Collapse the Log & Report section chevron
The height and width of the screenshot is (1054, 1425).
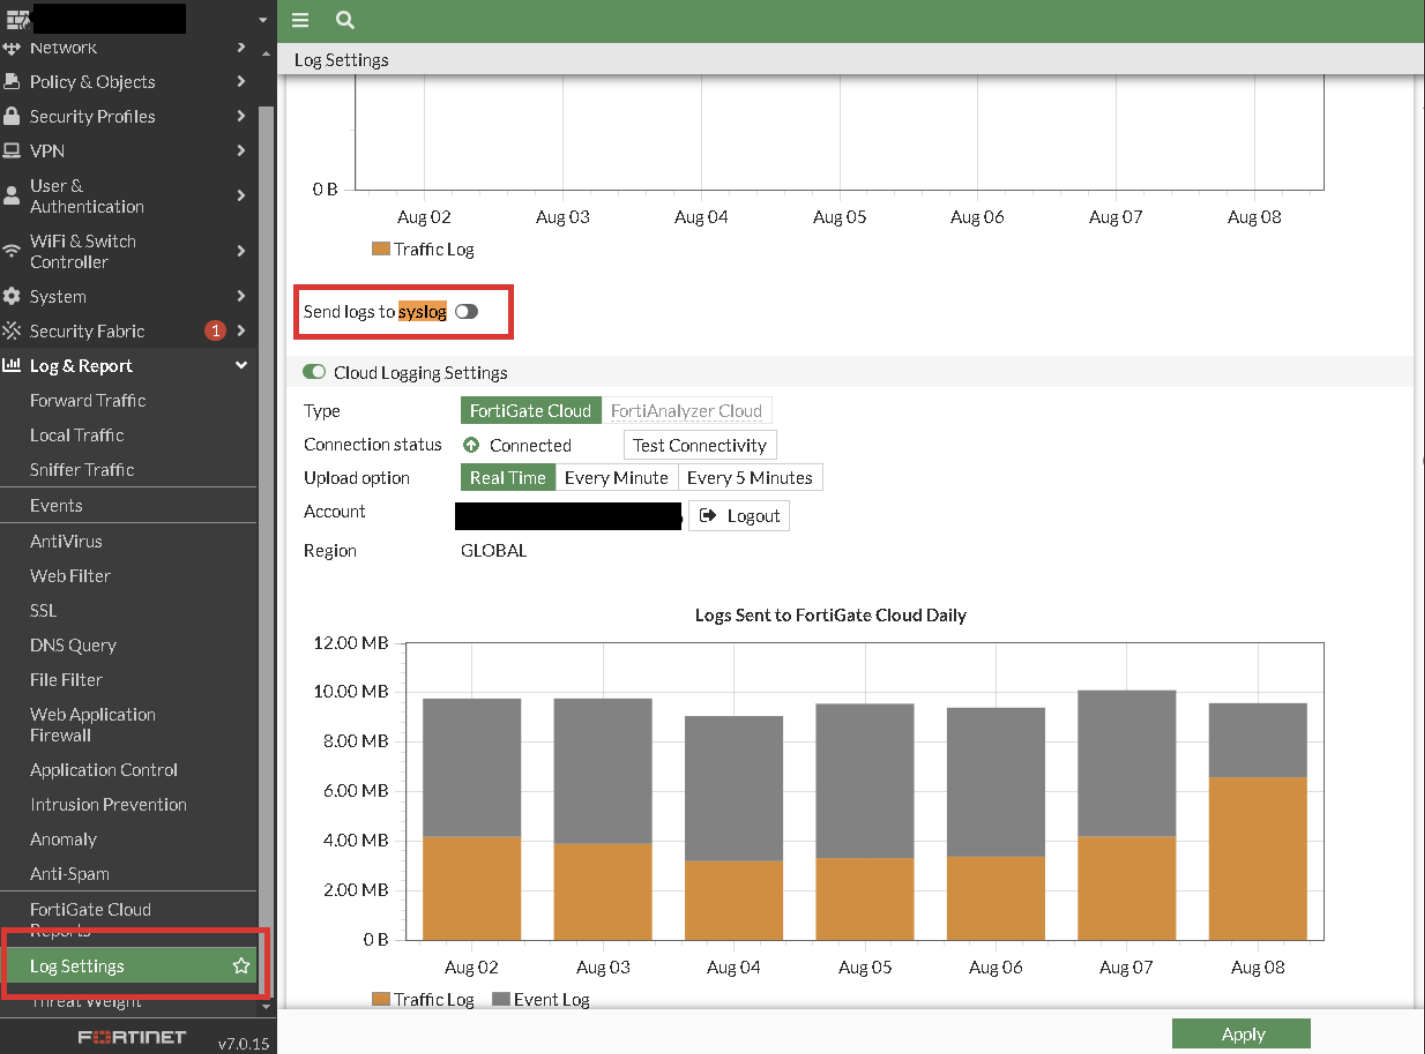[241, 366]
